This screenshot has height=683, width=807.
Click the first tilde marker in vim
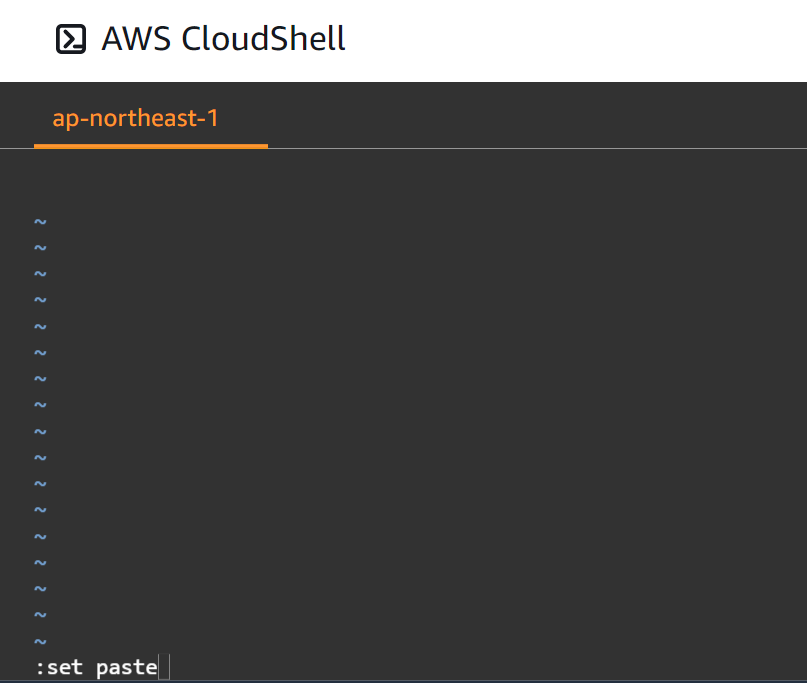[x=40, y=221]
